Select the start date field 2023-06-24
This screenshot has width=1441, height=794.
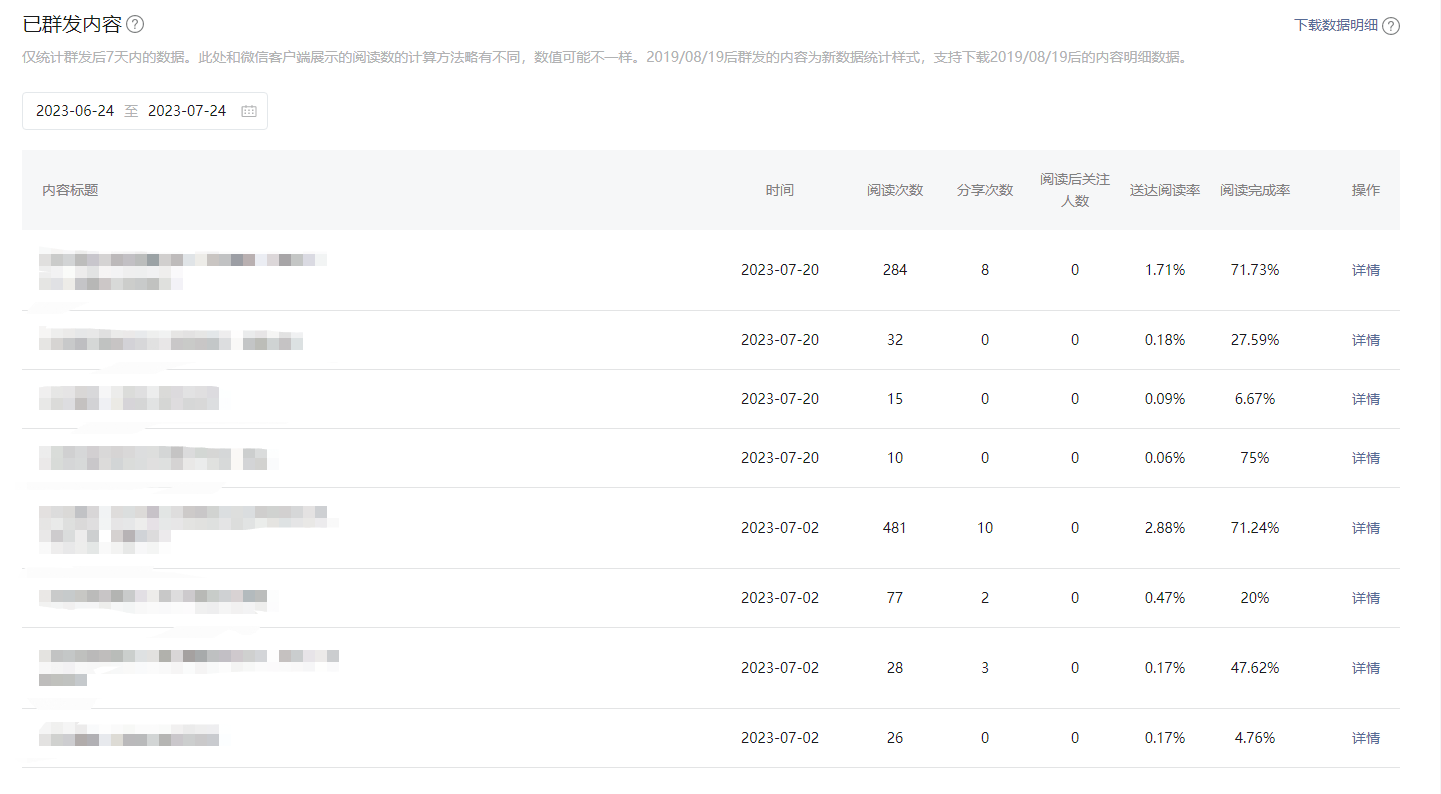(75, 111)
